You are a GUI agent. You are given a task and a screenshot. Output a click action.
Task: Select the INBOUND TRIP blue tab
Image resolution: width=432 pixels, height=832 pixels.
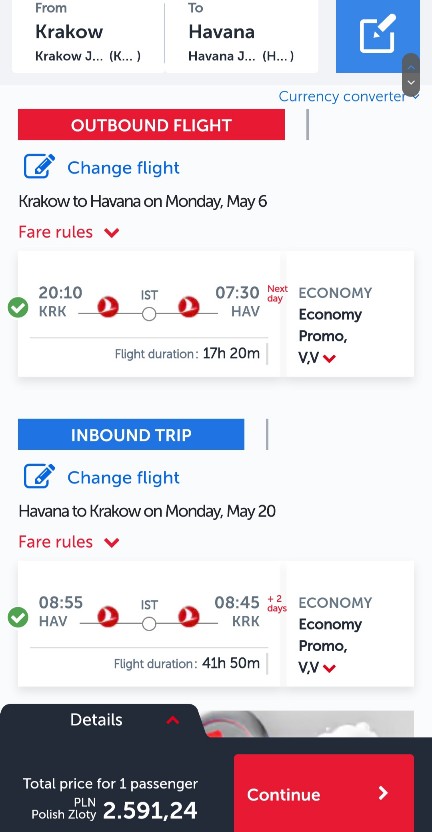131,435
